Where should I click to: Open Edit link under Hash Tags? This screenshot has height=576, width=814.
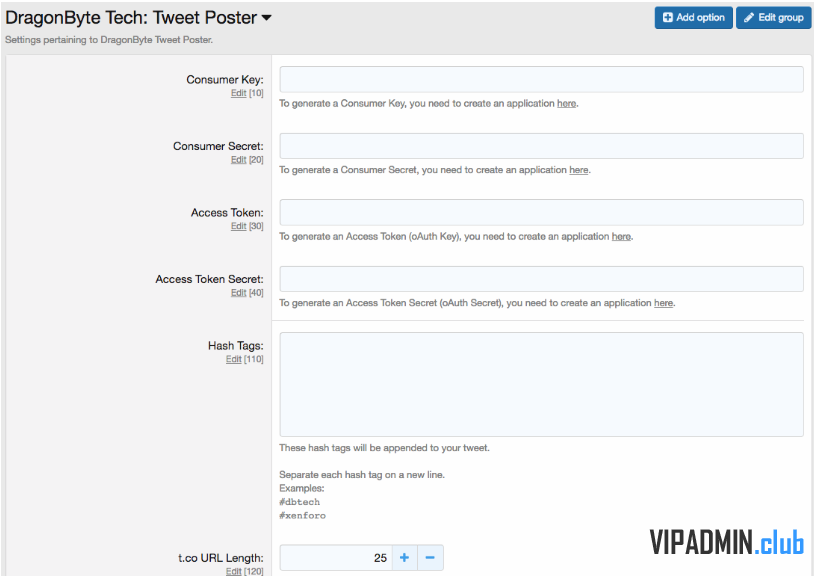(234, 359)
